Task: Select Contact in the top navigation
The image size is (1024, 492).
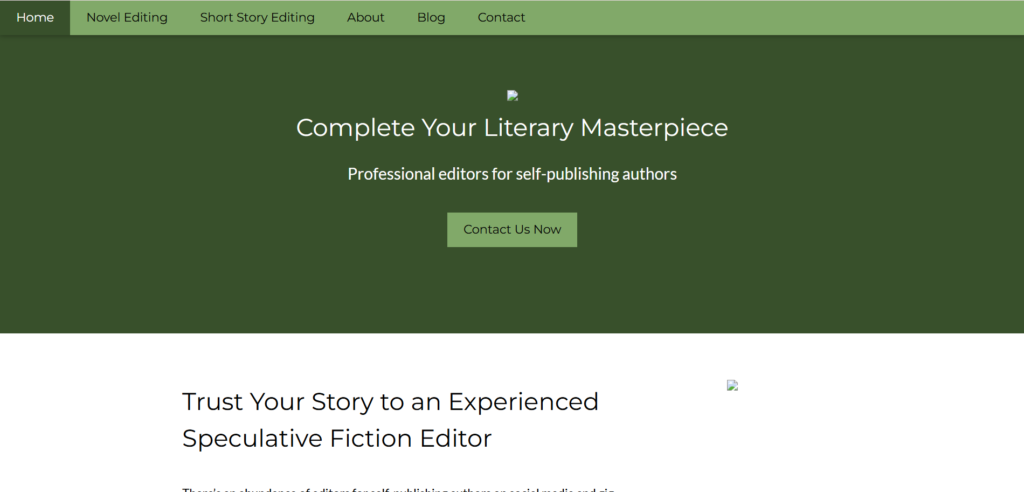Action: tap(501, 17)
